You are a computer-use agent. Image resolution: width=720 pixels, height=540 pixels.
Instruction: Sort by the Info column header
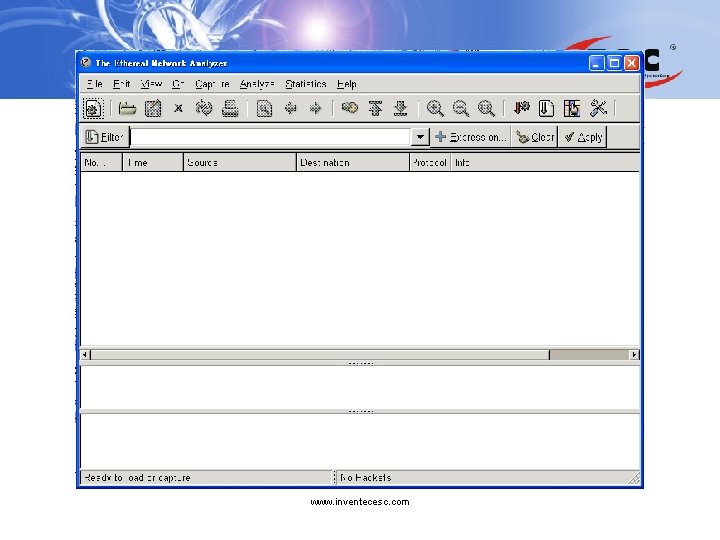[x=545, y=163]
